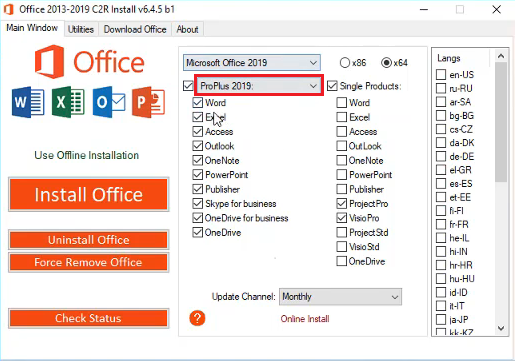Click the PowerPoint application icon
This screenshot has width=515, height=361.
[x=148, y=102]
